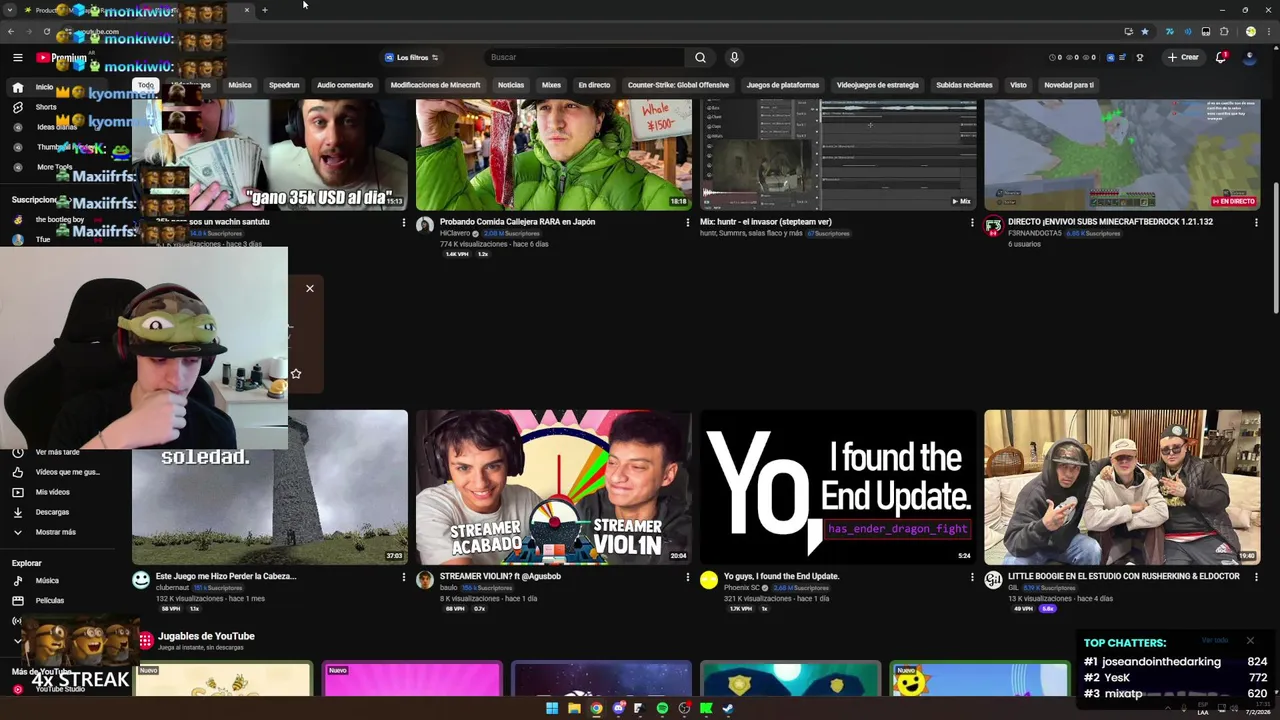Image resolution: width=1280 pixels, height=720 pixels.
Task: Open File Explorer from the taskbar
Action: point(574,708)
